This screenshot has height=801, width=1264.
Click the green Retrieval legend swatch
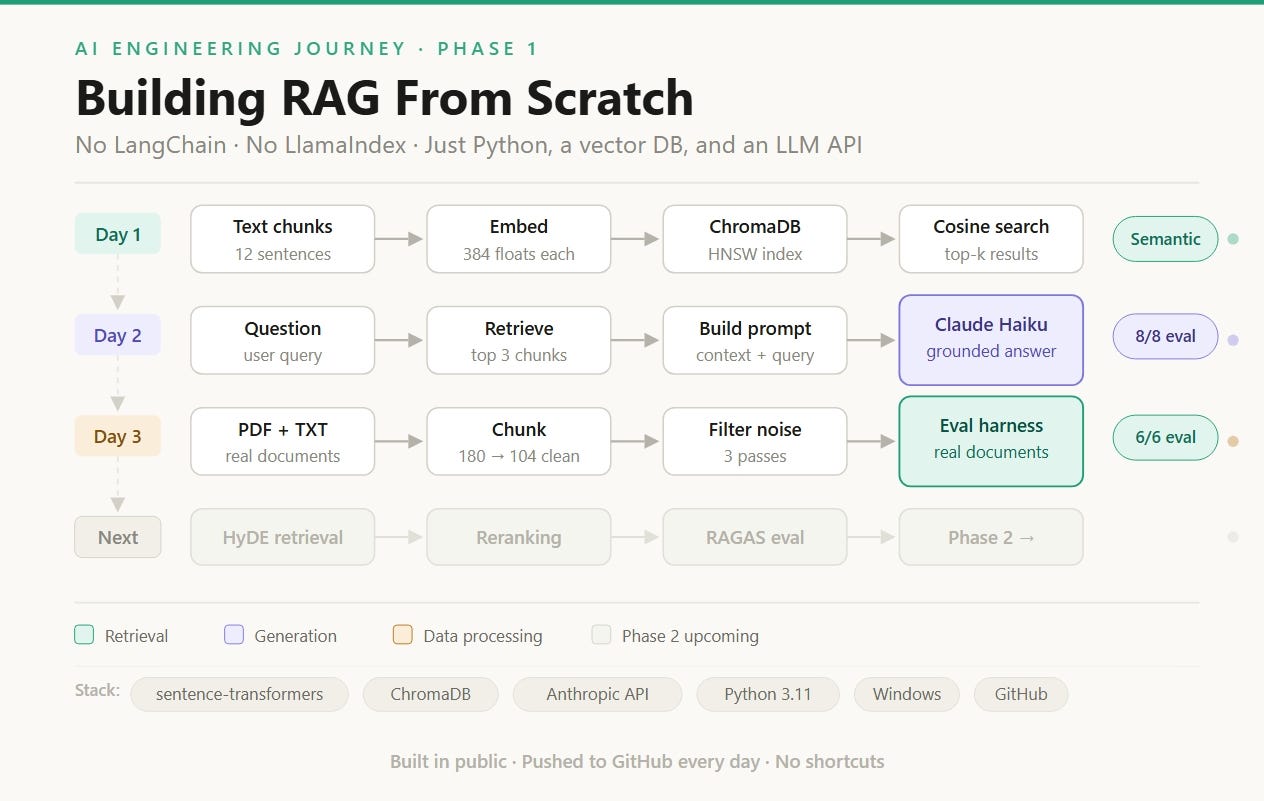click(84, 635)
